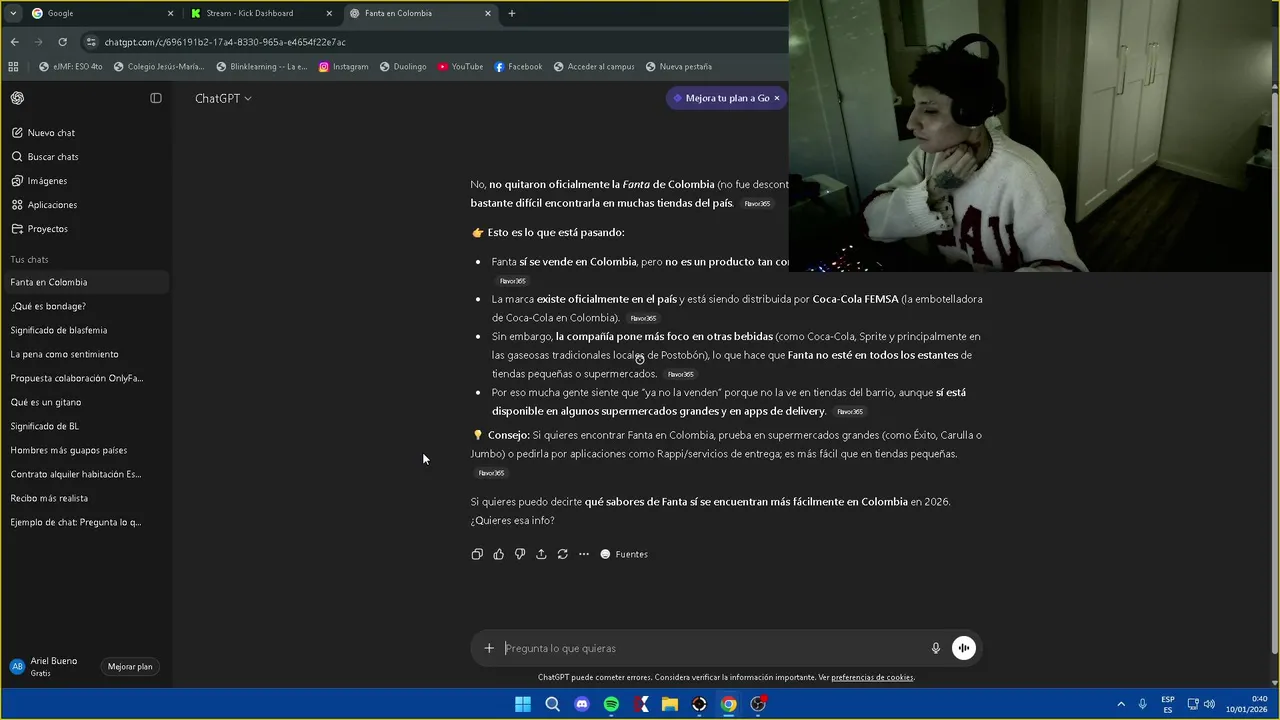Open Chrome apps grid in bookmarks bar
Viewport: 1280px width, 720px height.
pyautogui.click(x=13, y=67)
